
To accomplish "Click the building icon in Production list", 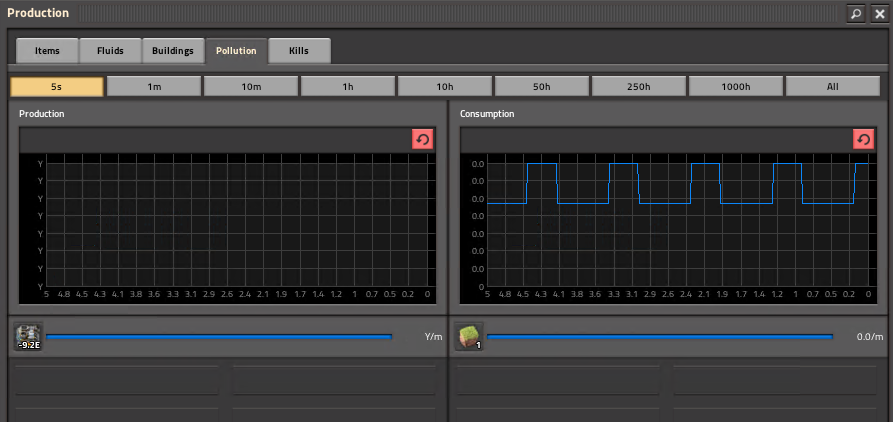I will click(x=28, y=337).
